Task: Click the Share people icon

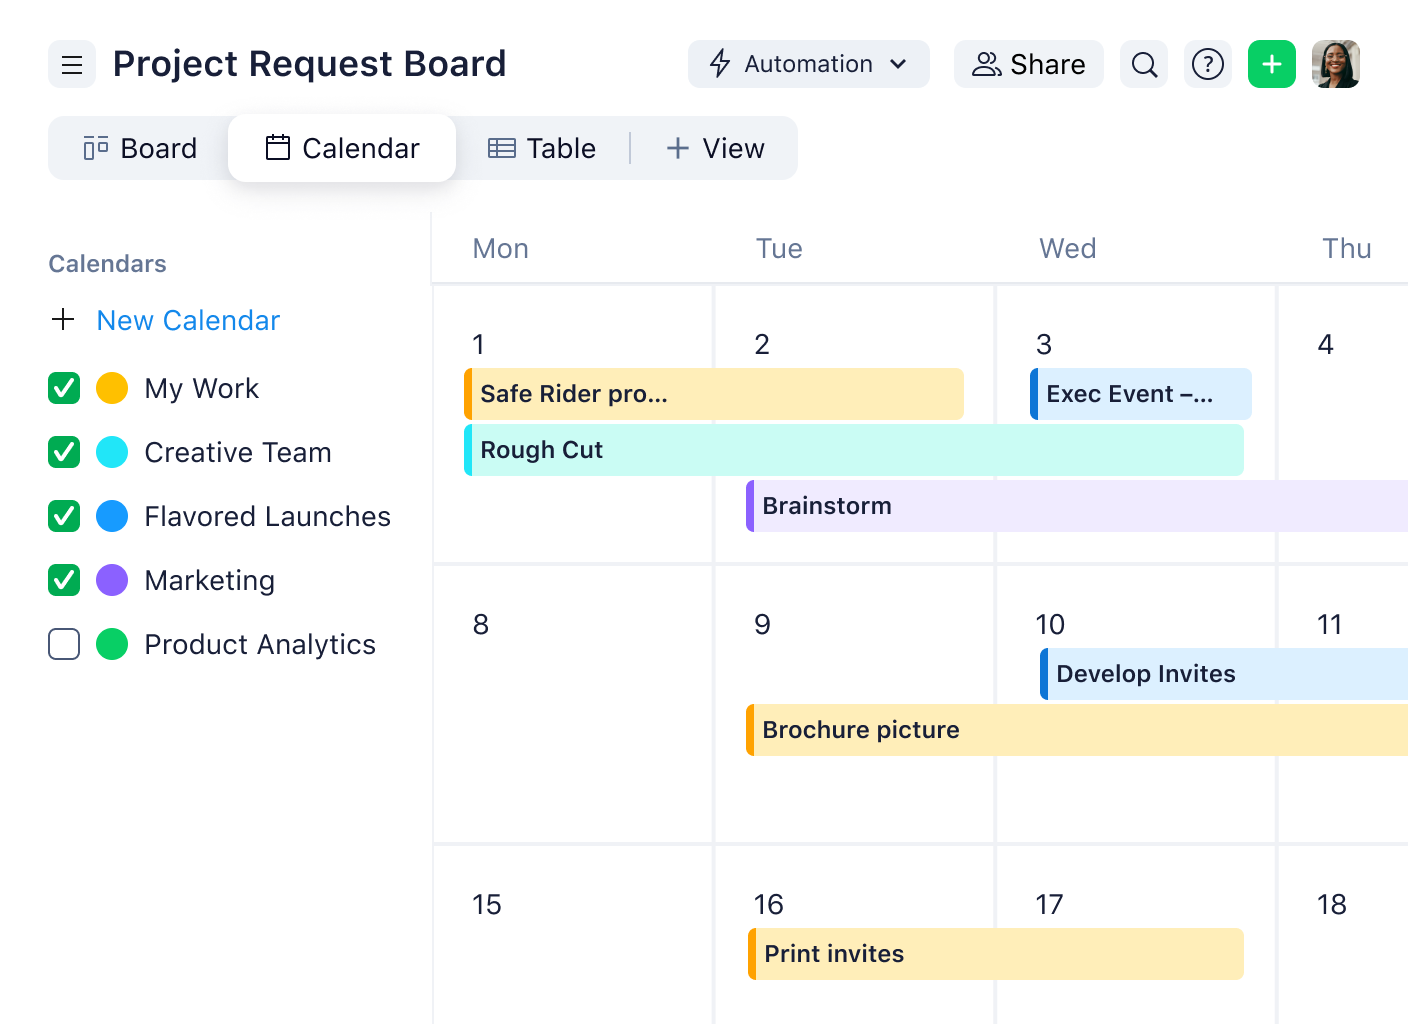Action: tap(986, 64)
